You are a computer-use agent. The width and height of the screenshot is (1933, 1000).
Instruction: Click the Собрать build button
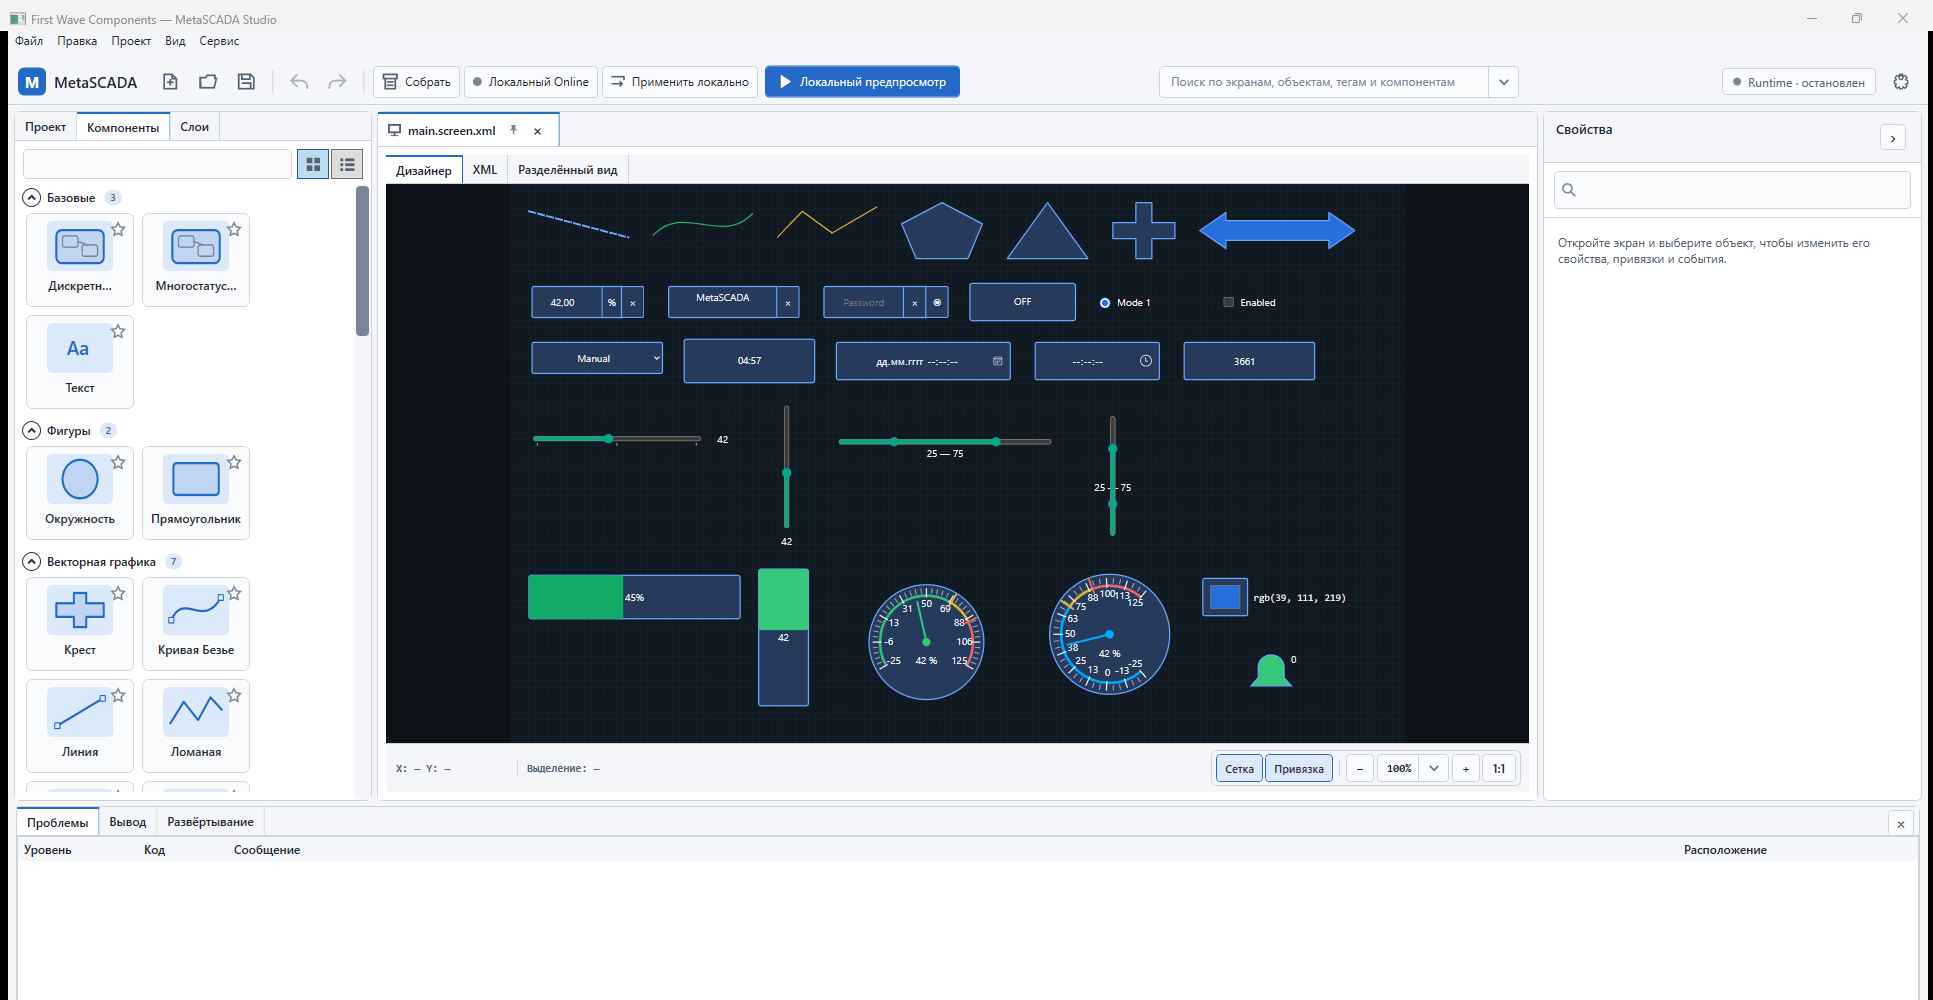[x=417, y=82]
